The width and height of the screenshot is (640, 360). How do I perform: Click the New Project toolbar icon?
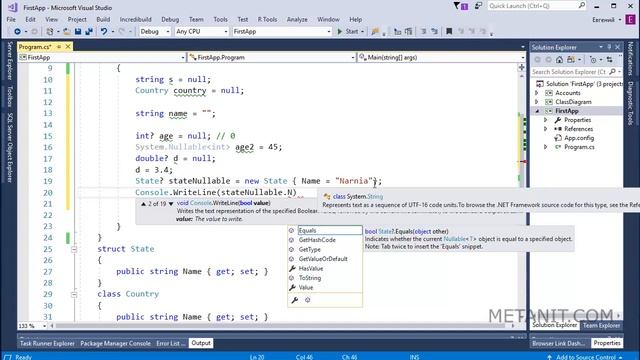pyautogui.click(x=50, y=31)
